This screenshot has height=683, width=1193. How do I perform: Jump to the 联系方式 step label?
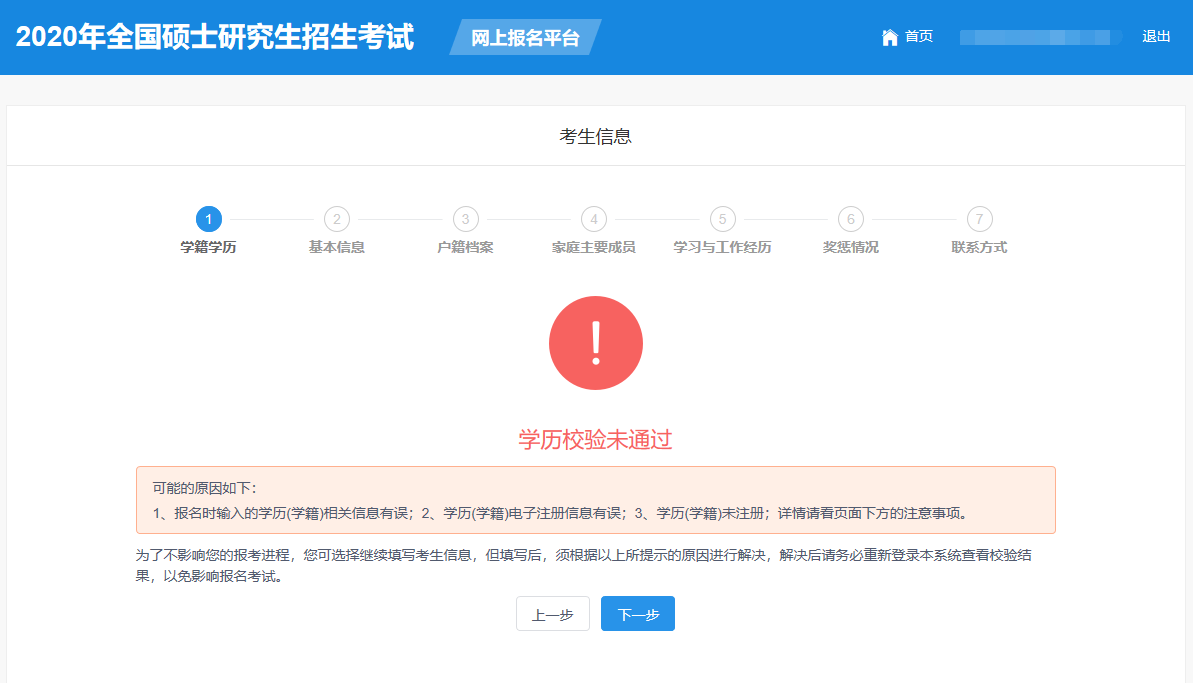coord(979,247)
